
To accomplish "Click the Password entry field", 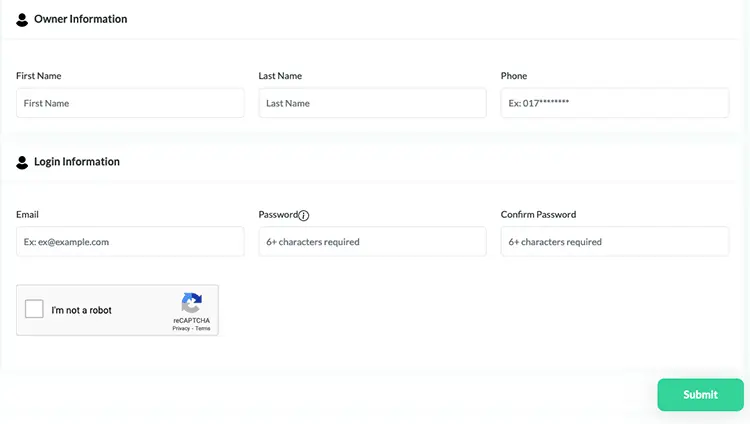I will click(x=372, y=242).
